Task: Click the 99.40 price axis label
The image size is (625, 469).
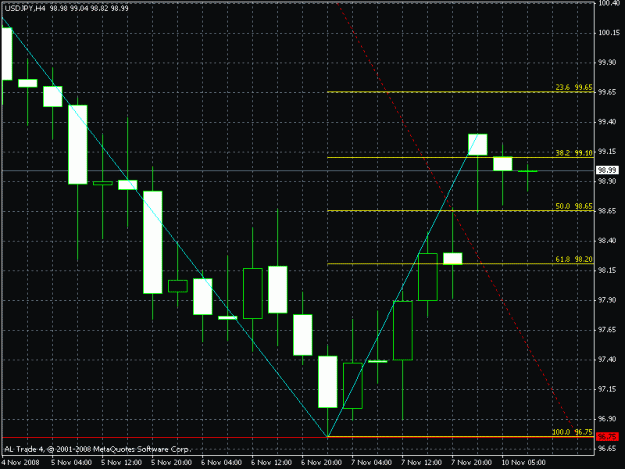Action: pyautogui.click(x=607, y=122)
